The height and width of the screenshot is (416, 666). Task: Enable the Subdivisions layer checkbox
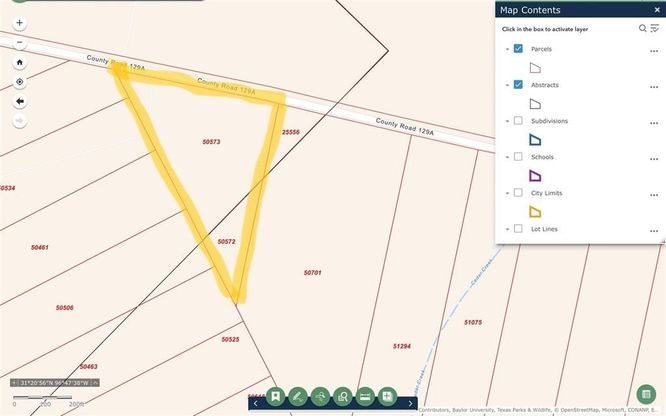[518, 121]
